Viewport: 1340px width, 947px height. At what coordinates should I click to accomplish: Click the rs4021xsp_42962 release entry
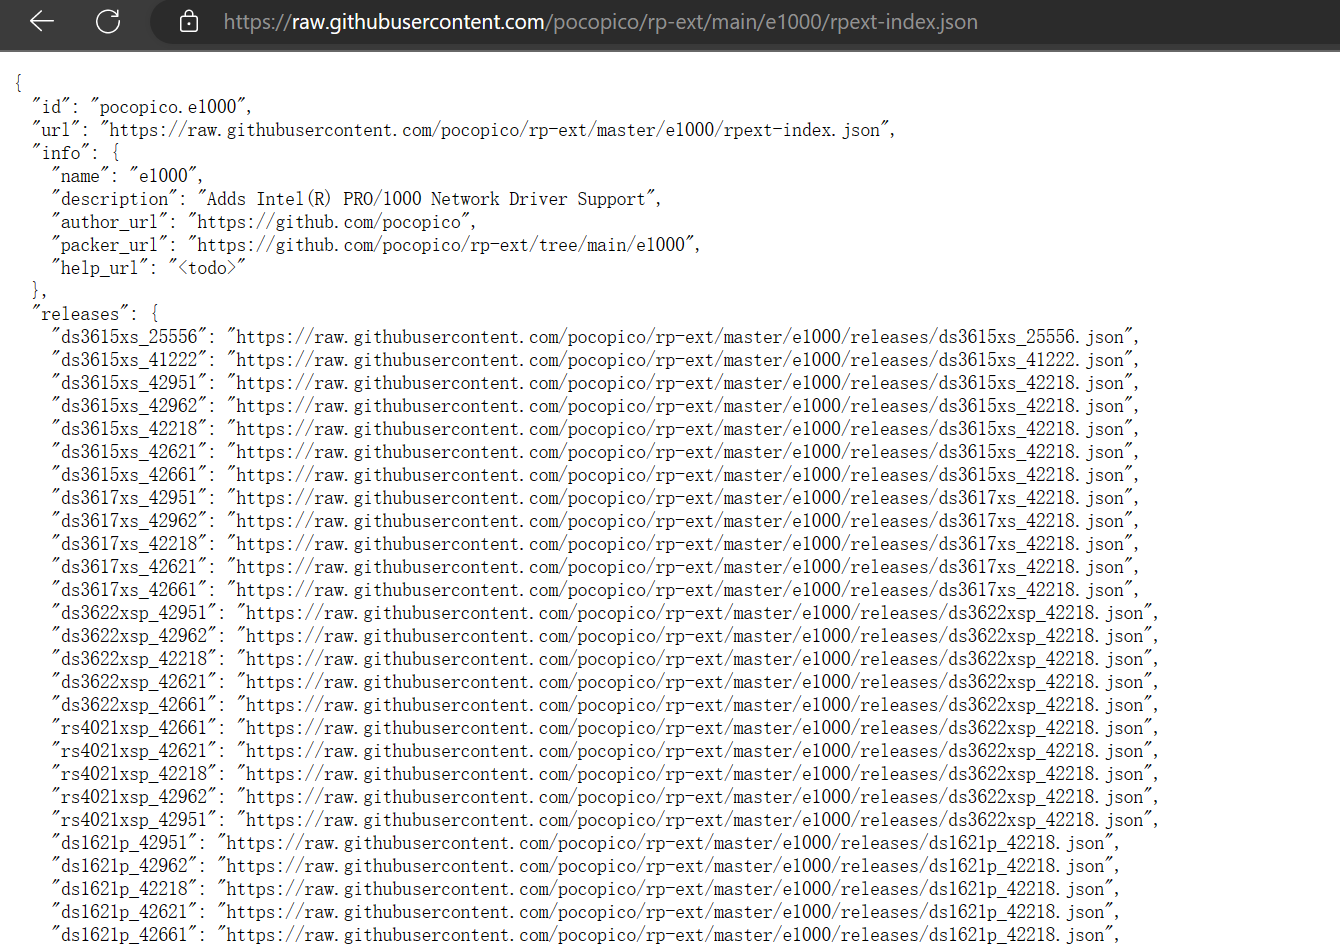tap(605, 797)
